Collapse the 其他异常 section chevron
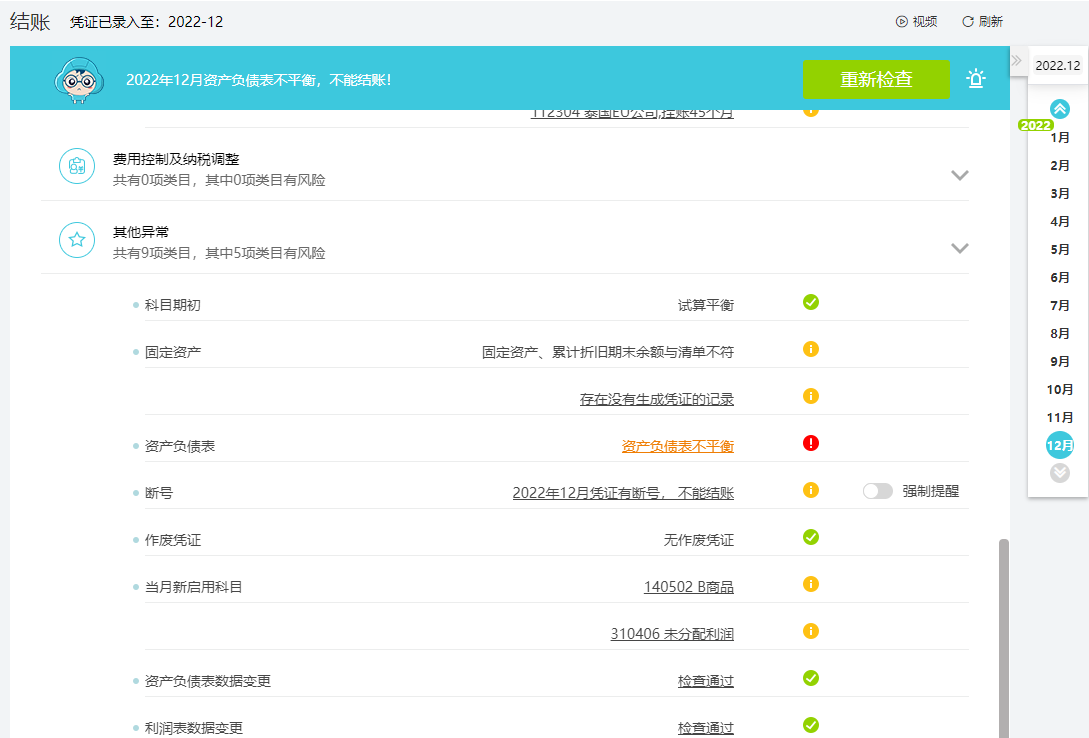 tap(959, 248)
